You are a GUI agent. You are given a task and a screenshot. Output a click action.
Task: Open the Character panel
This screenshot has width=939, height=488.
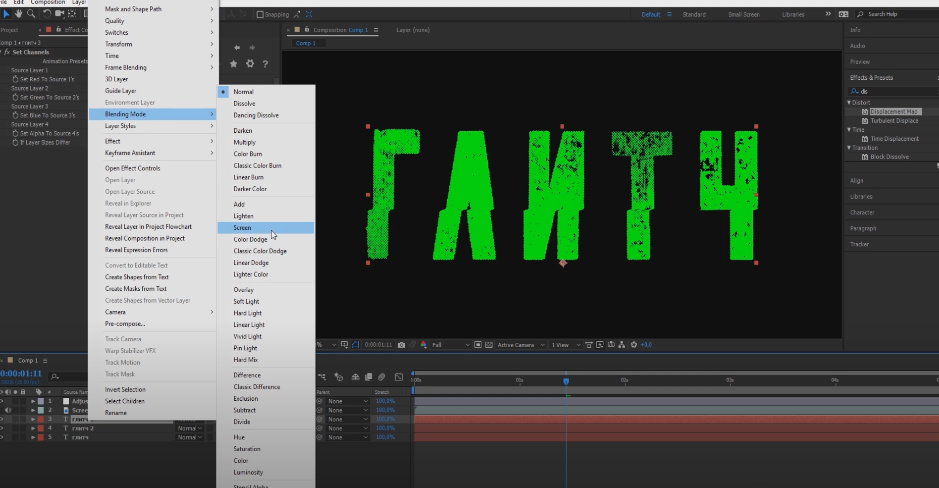click(x=862, y=213)
